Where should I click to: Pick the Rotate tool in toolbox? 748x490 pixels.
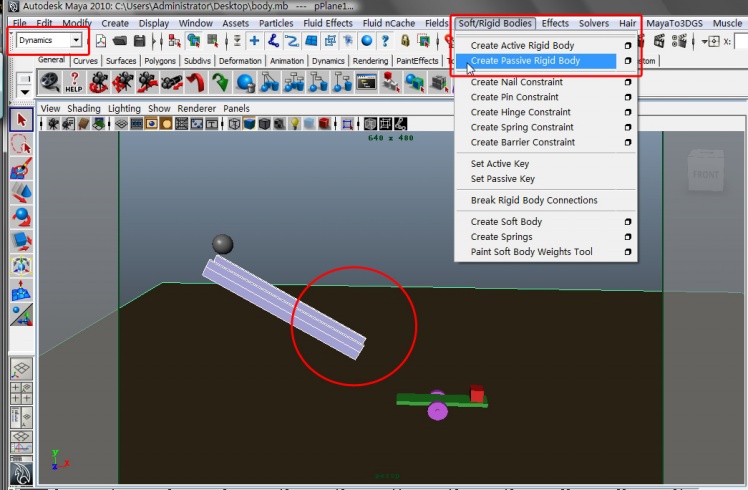pyautogui.click(x=21, y=217)
